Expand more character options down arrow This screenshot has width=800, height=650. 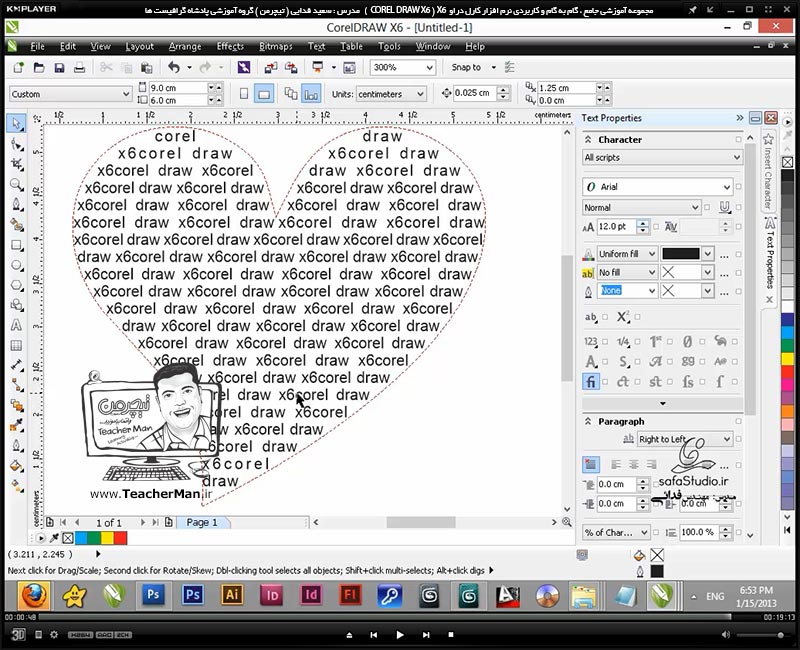click(x=662, y=404)
